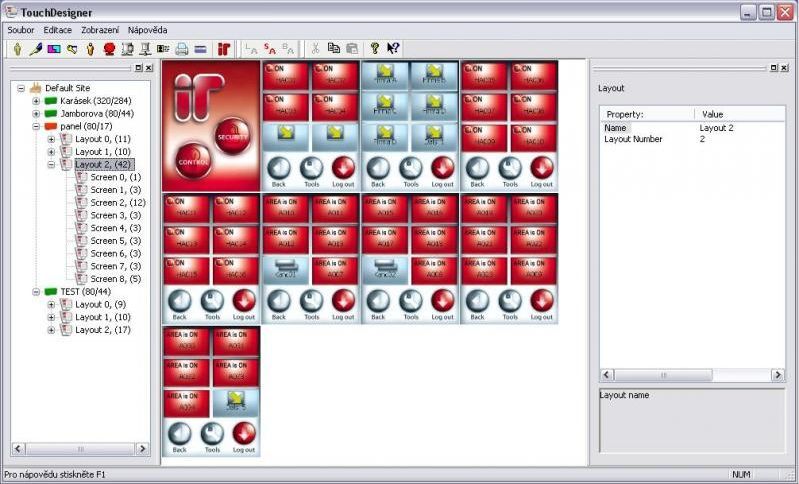Click the yellow question mark help icon
This screenshot has height=484, width=799.
[x=375, y=48]
